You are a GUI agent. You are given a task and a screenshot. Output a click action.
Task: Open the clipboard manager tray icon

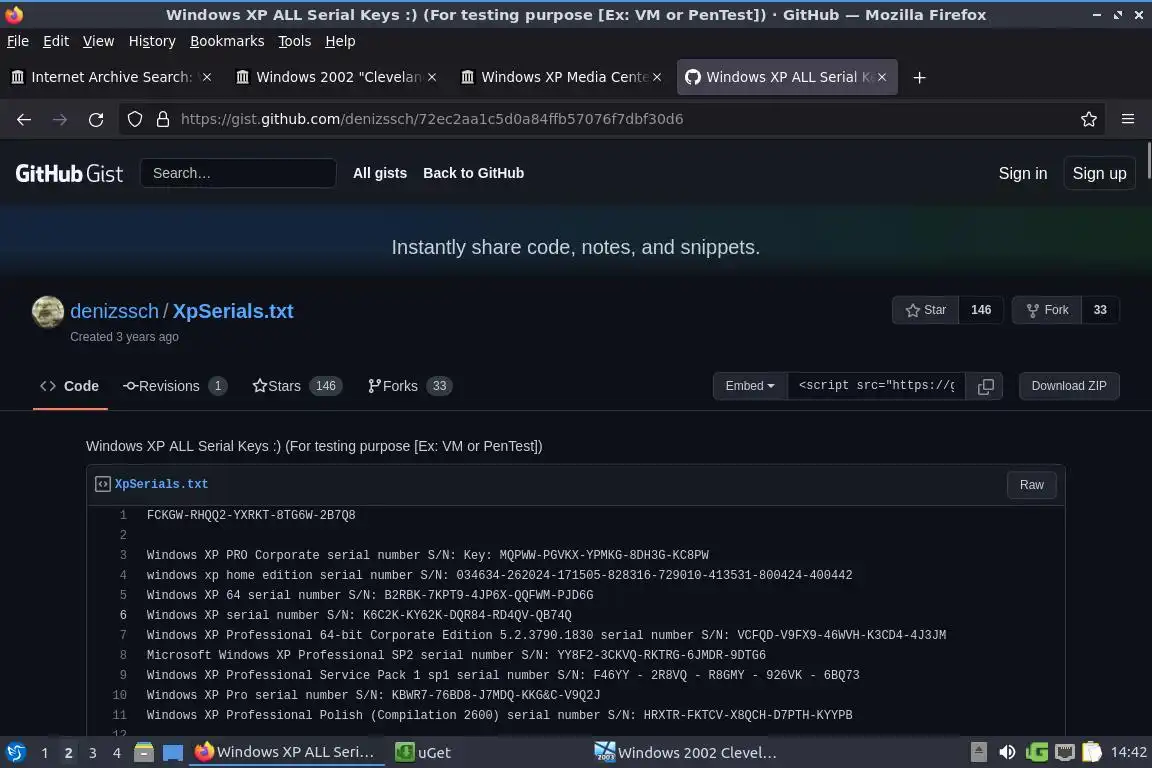(1092, 753)
